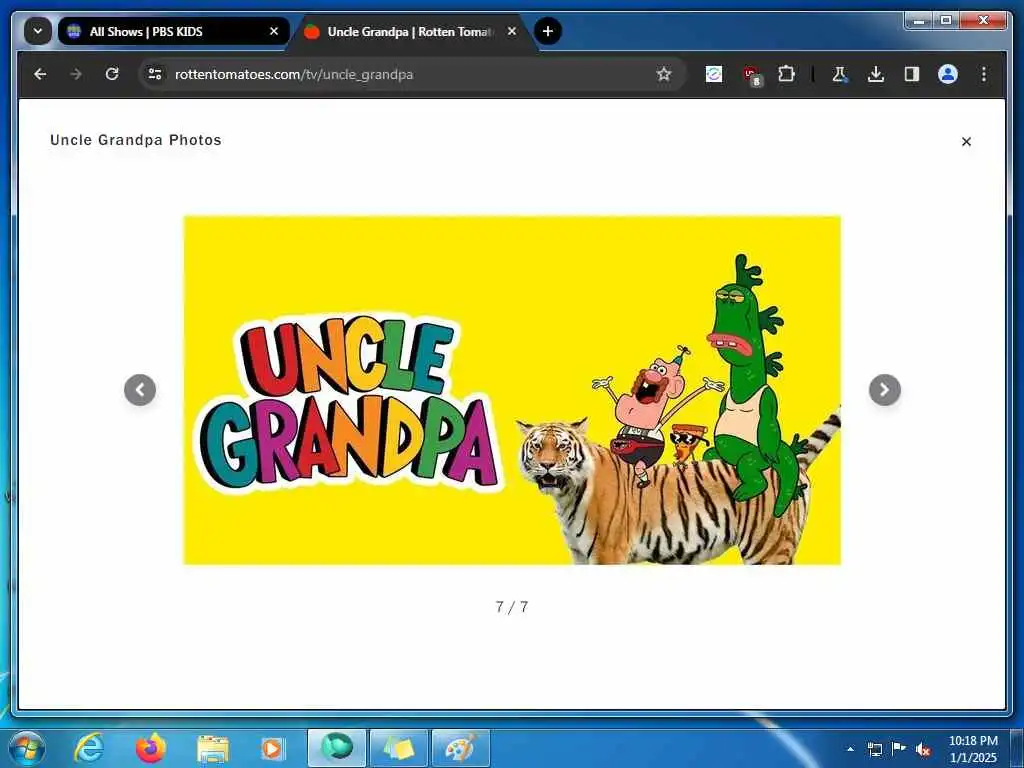This screenshot has width=1024, height=768.
Task: Click the forward navigation arrow
Action: click(x=76, y=74)
